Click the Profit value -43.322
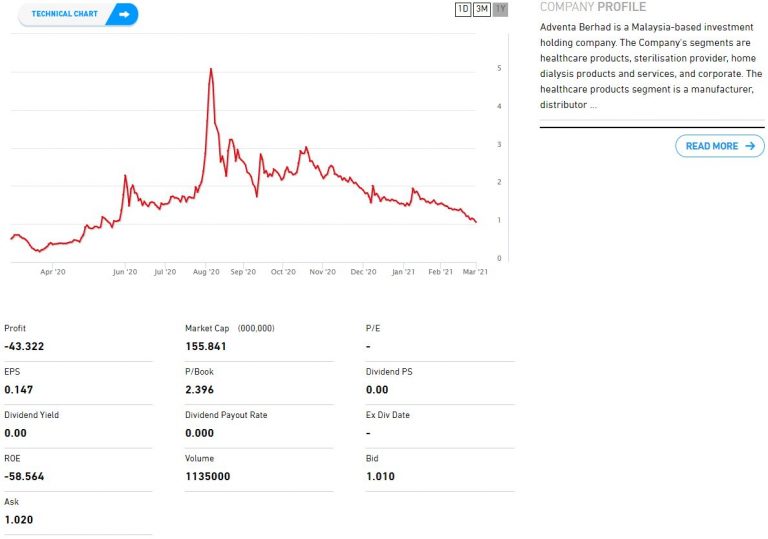768x539 pixels. coord(24,347)
